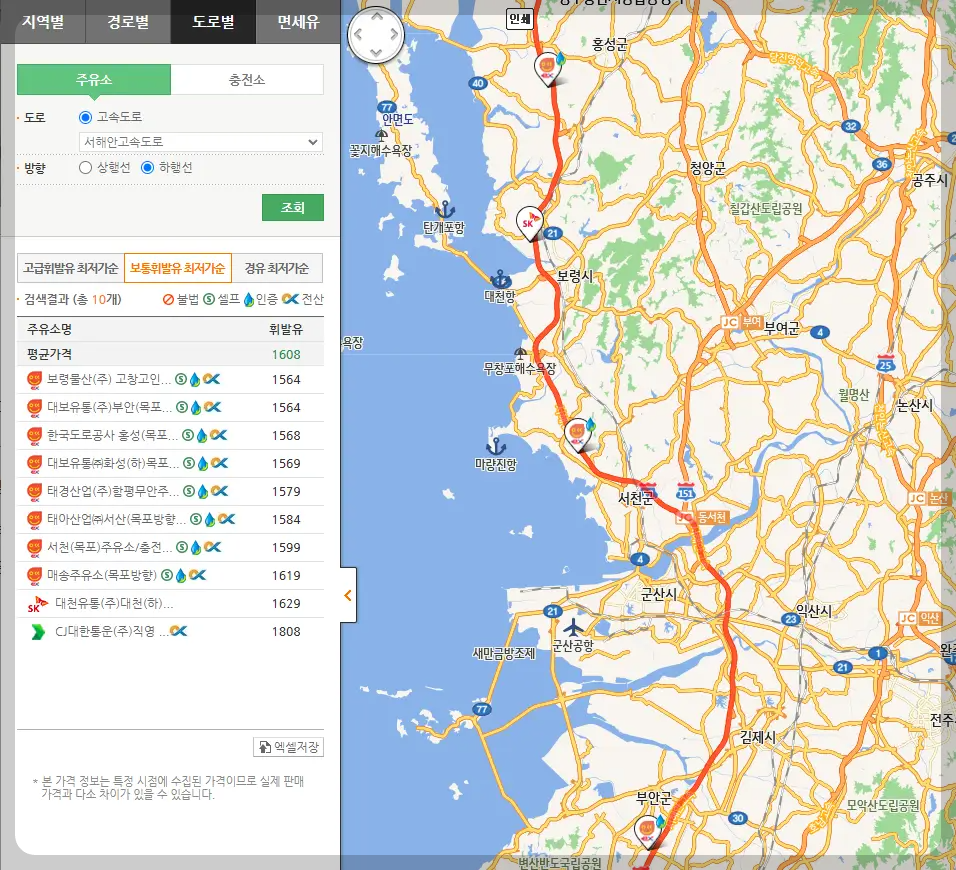
Task: Click the 엑셀저장 export button
Action: tap(288, 747)
